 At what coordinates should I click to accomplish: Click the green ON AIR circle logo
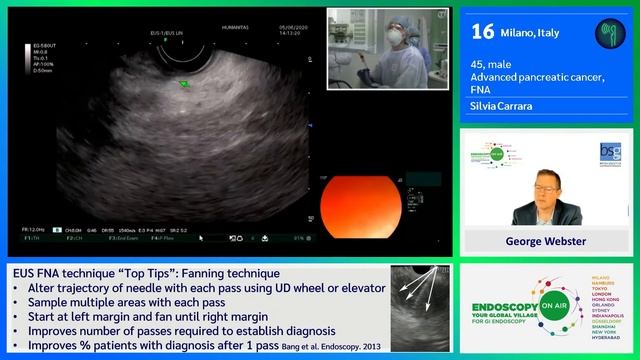(x=553, y=305)
